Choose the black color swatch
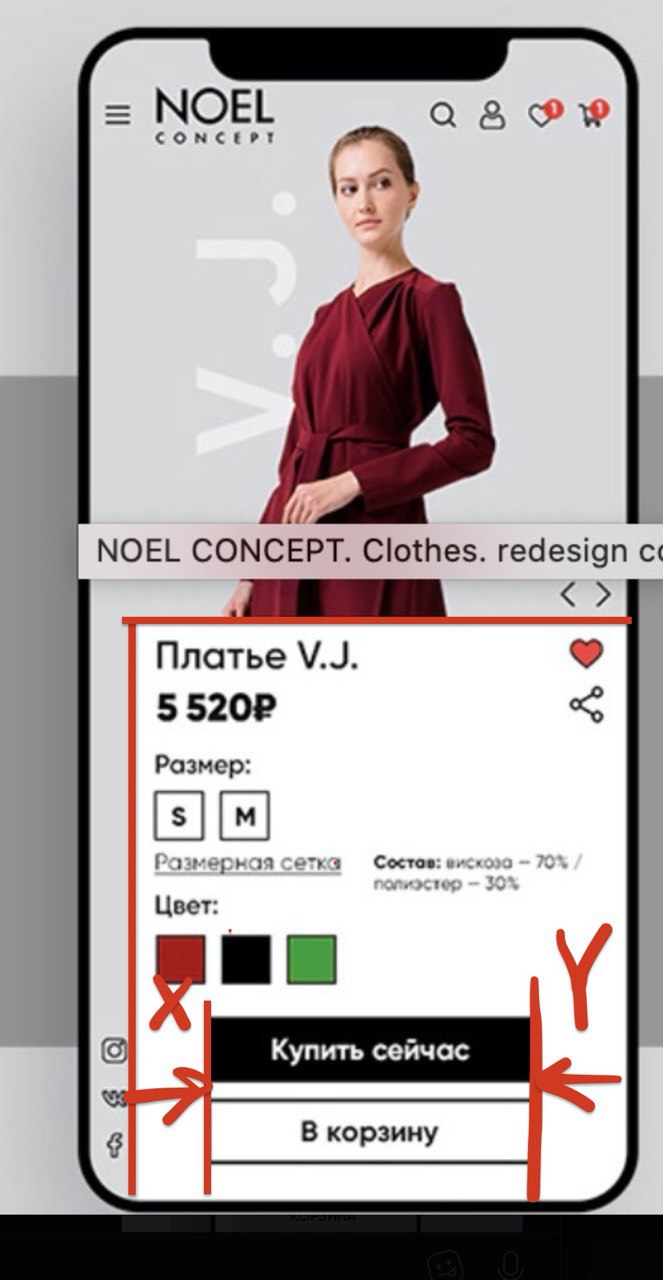Image resolution: width=663 pixels, height=1280 pixels. 247,960
